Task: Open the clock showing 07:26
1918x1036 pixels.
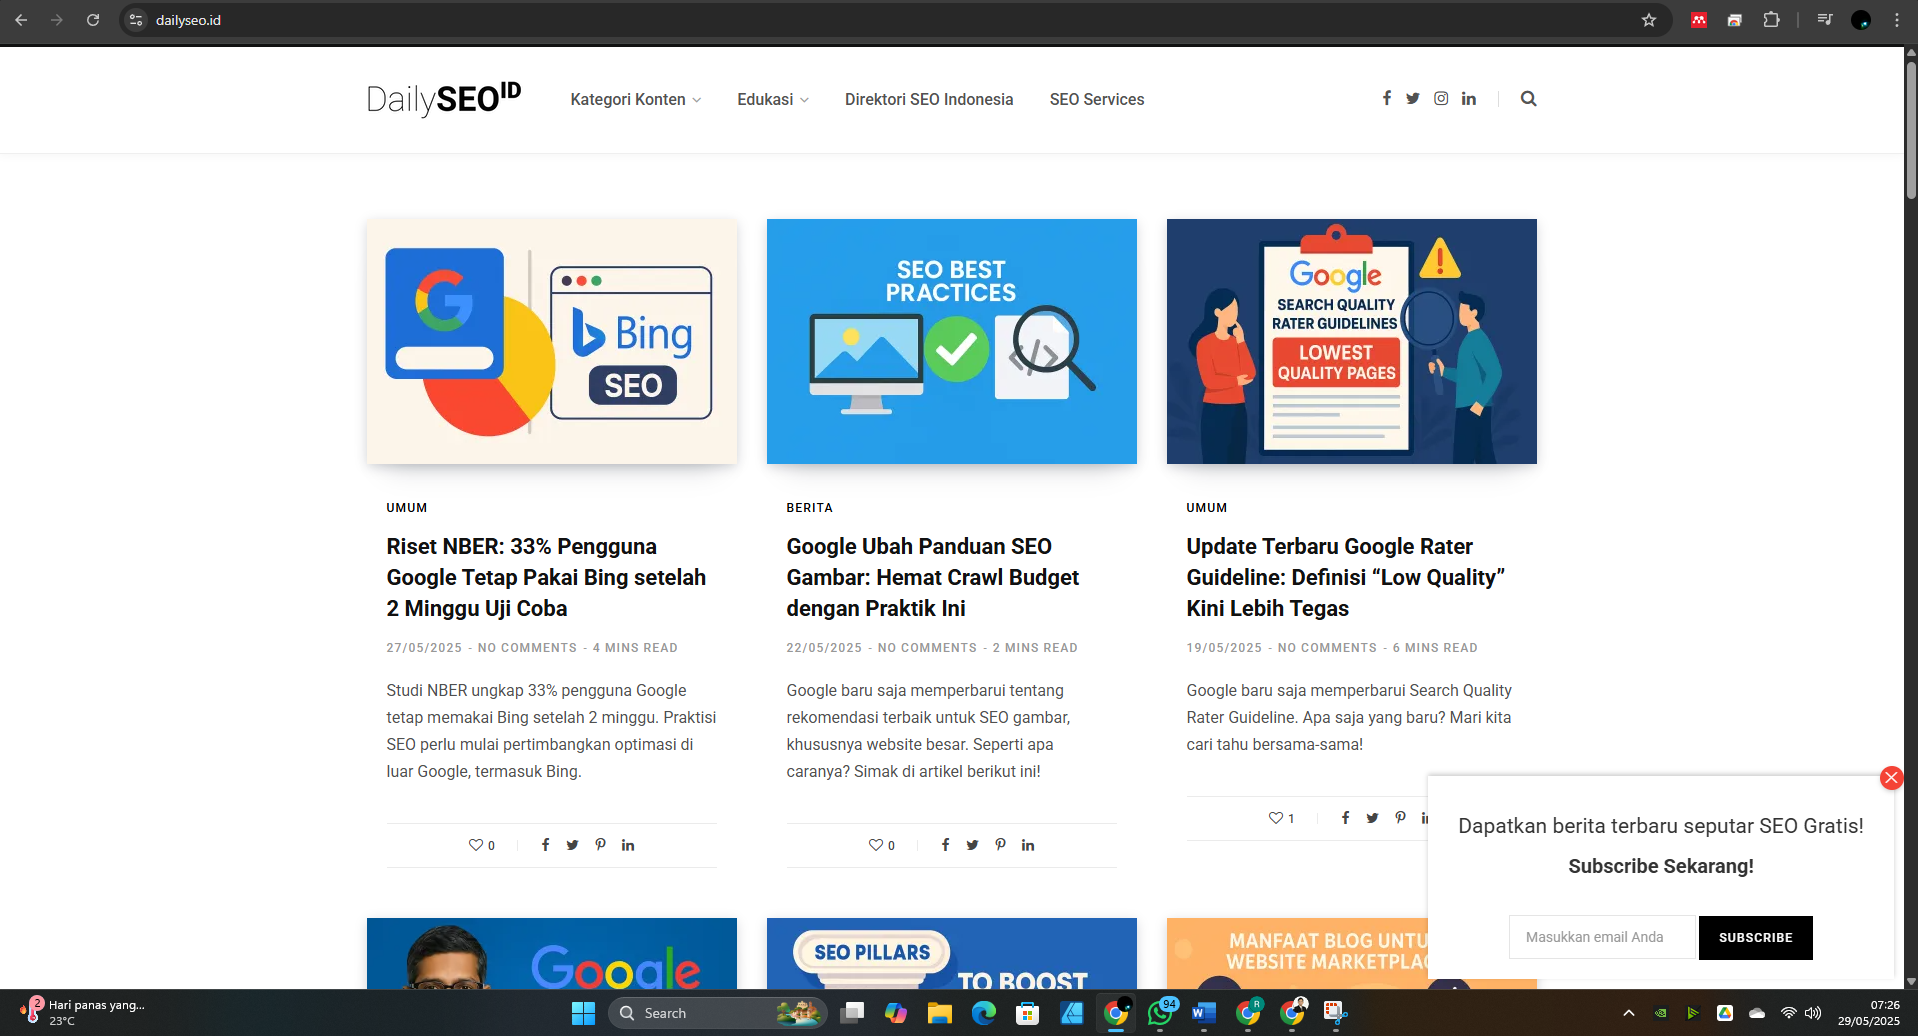Action: coord(1868,1013)
